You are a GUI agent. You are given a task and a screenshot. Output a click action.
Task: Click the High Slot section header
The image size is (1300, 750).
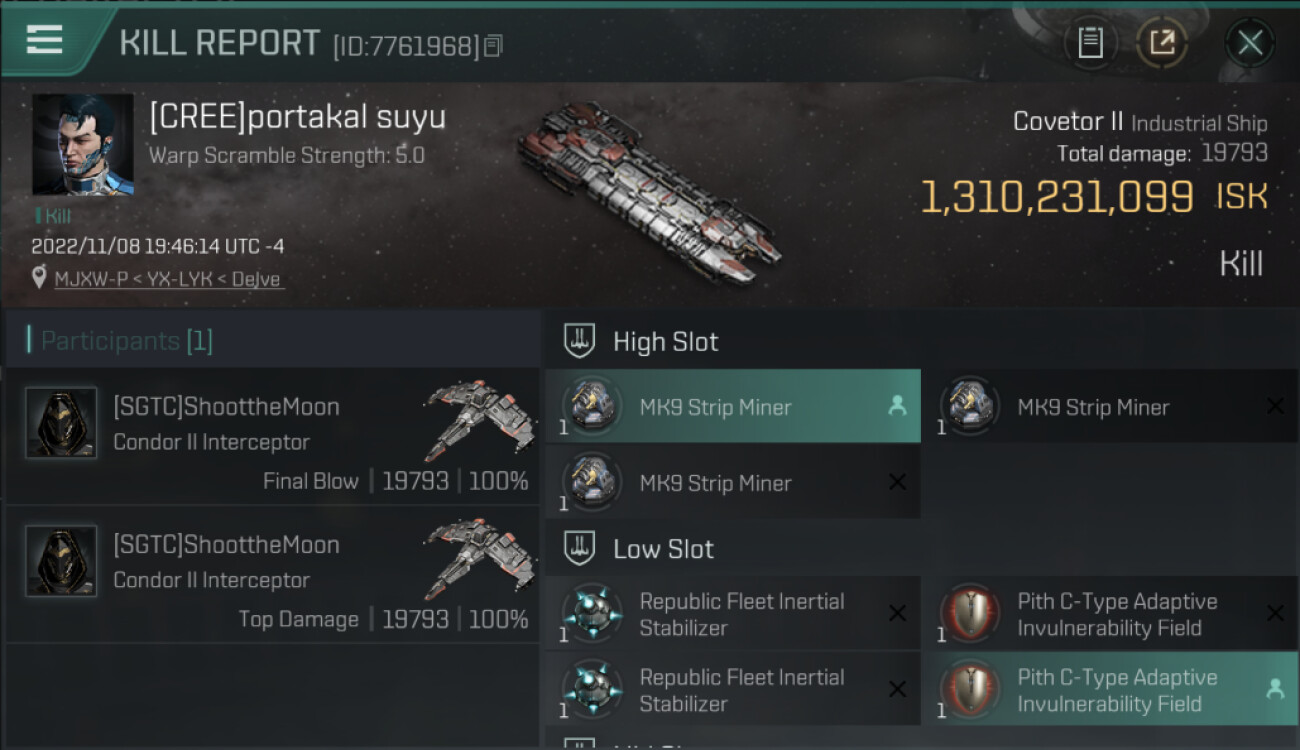coord(665,342)
